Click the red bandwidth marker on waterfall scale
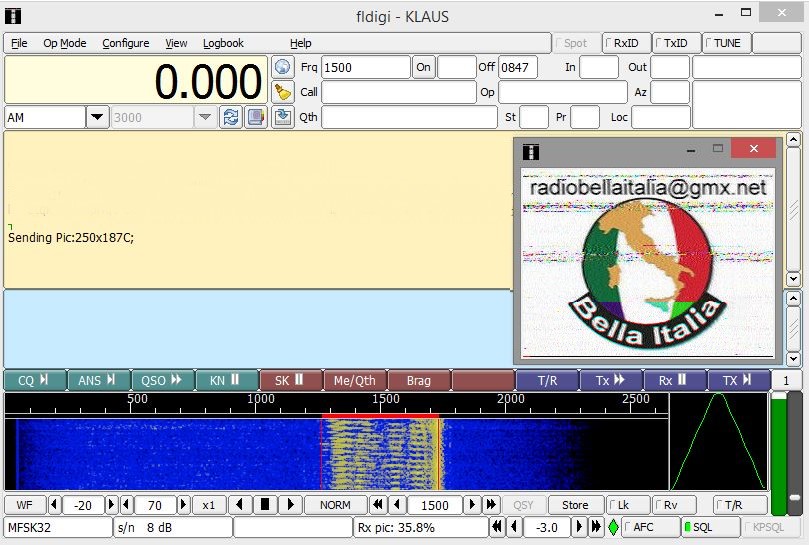The image size is (809, 545). click(380, 415)
